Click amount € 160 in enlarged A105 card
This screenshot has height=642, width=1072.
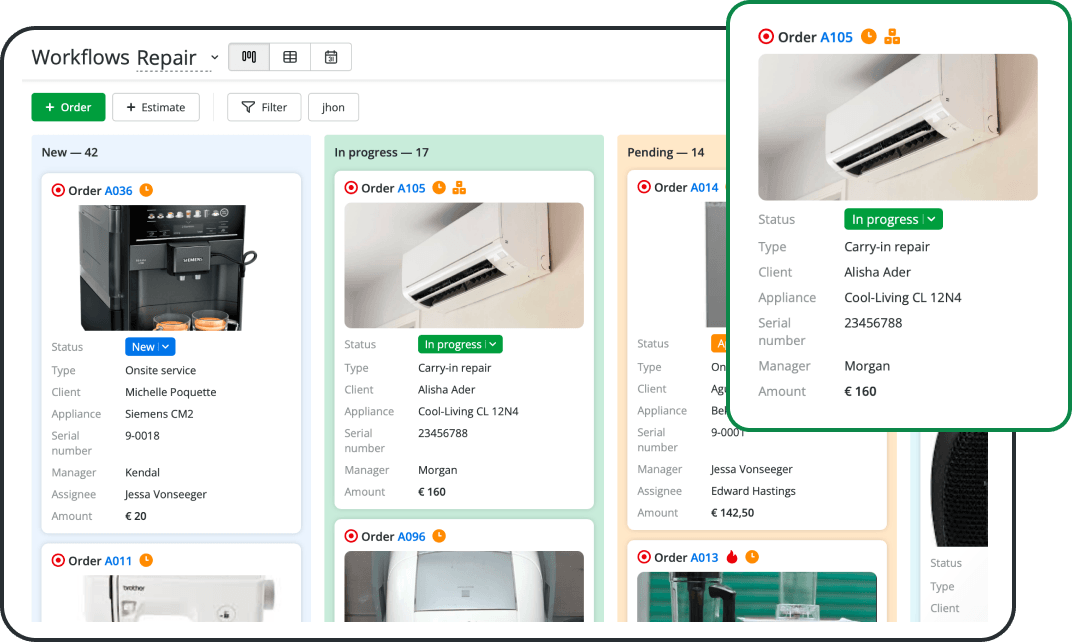pyautogui.click(x=860, y=391)
